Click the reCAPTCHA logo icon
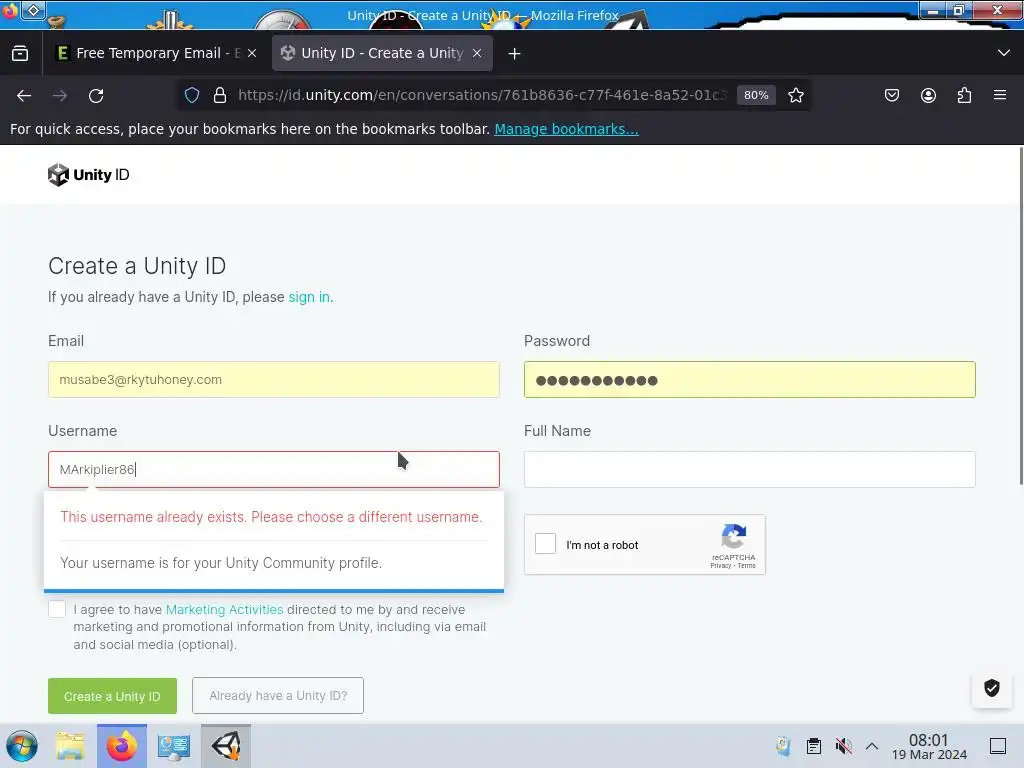Screen dimensions: 1024x768 click(733, 536)
